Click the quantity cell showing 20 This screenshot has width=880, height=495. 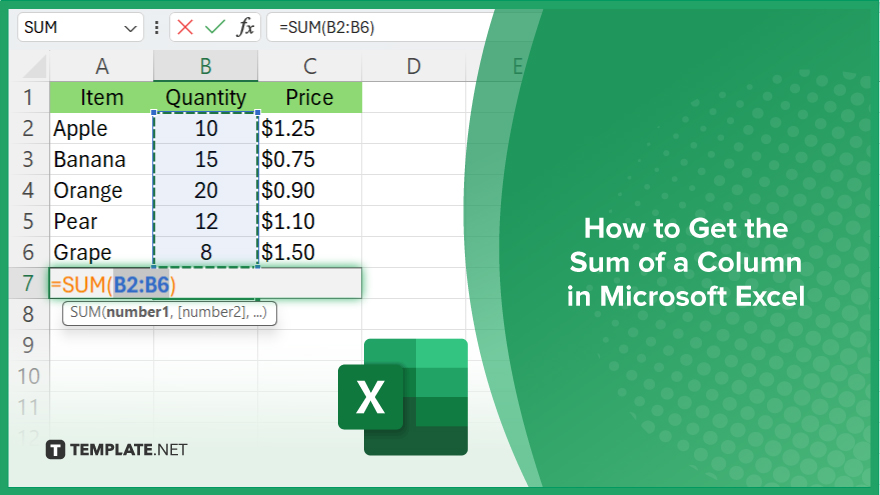pos(205,190)
